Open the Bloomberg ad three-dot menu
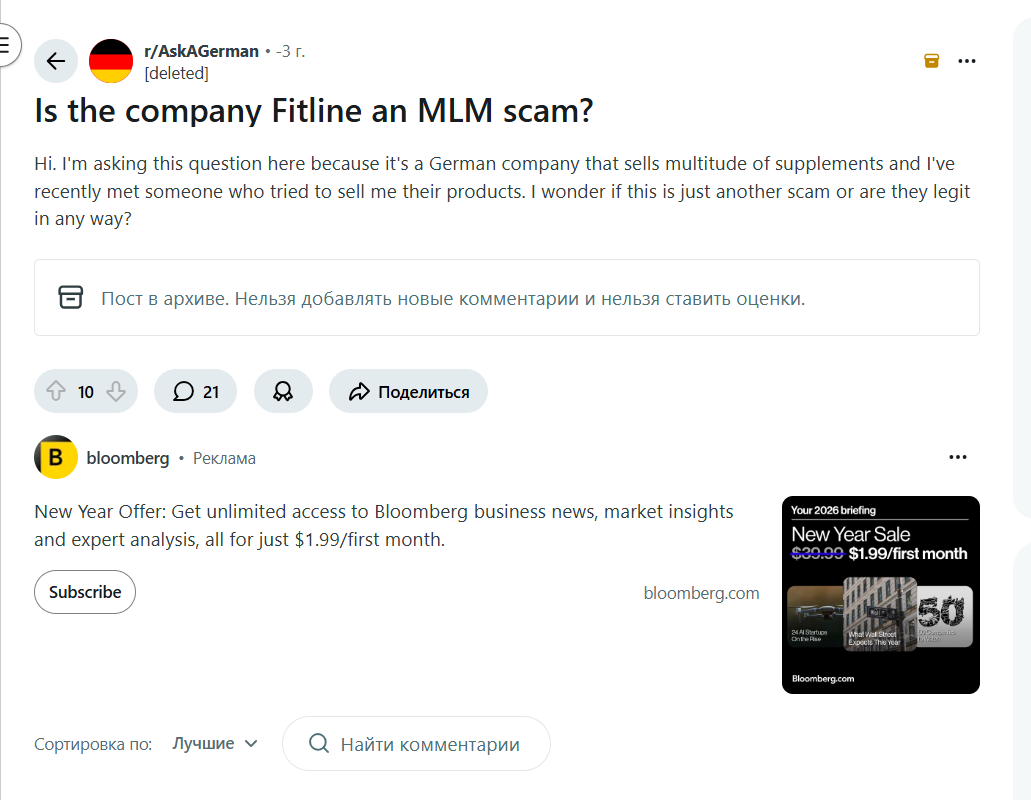 (x=958, y=458)
